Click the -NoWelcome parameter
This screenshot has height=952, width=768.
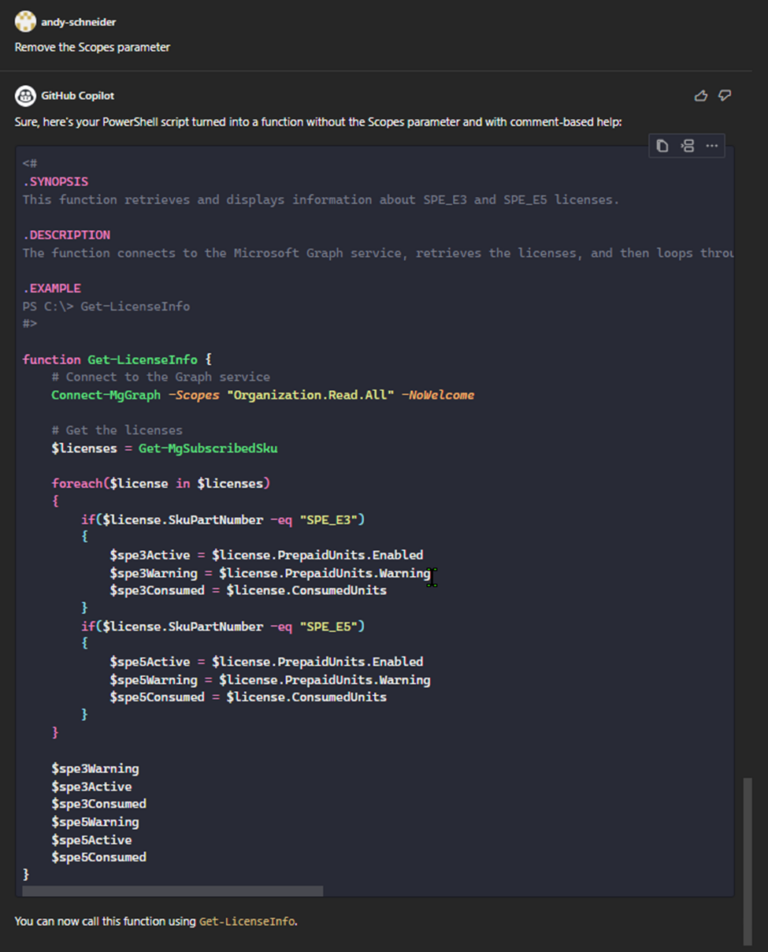click(438, 395)
